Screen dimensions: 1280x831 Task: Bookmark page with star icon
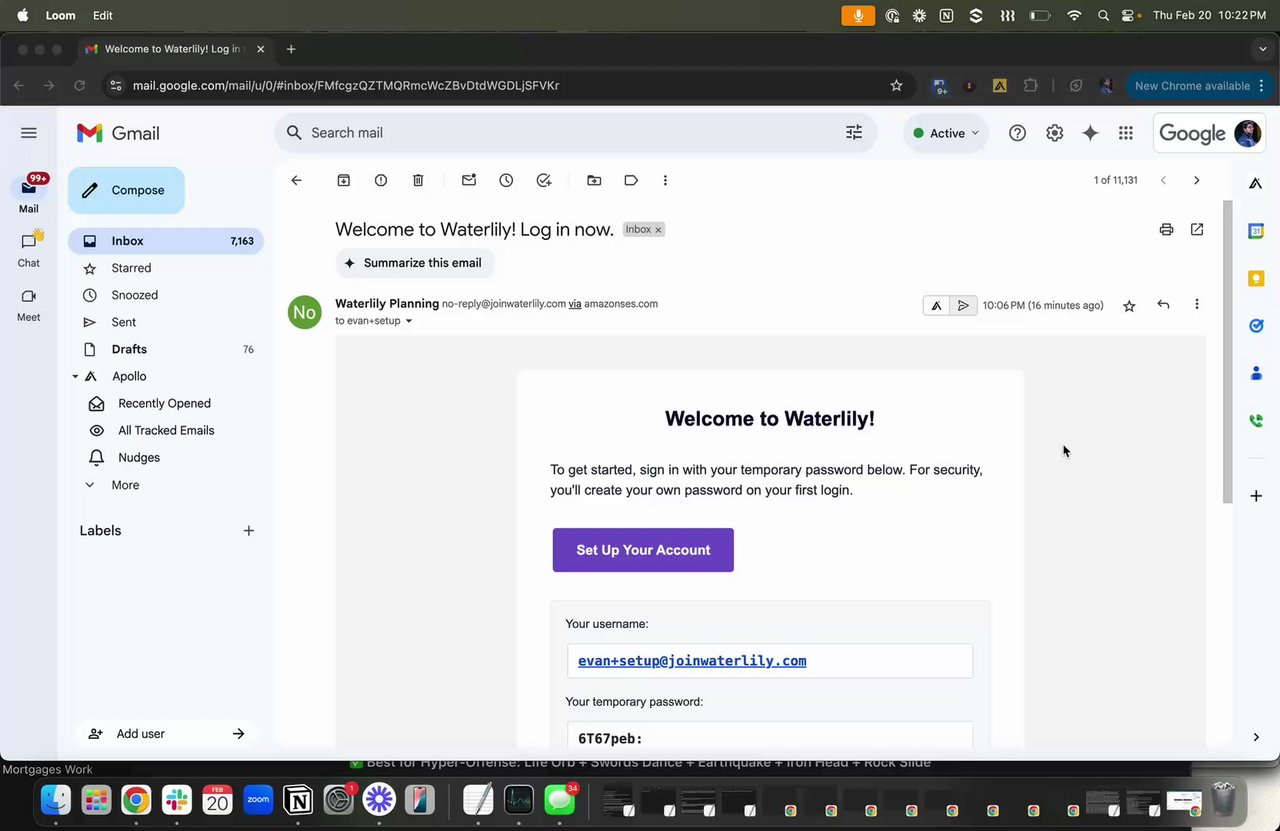click(896, 85)
